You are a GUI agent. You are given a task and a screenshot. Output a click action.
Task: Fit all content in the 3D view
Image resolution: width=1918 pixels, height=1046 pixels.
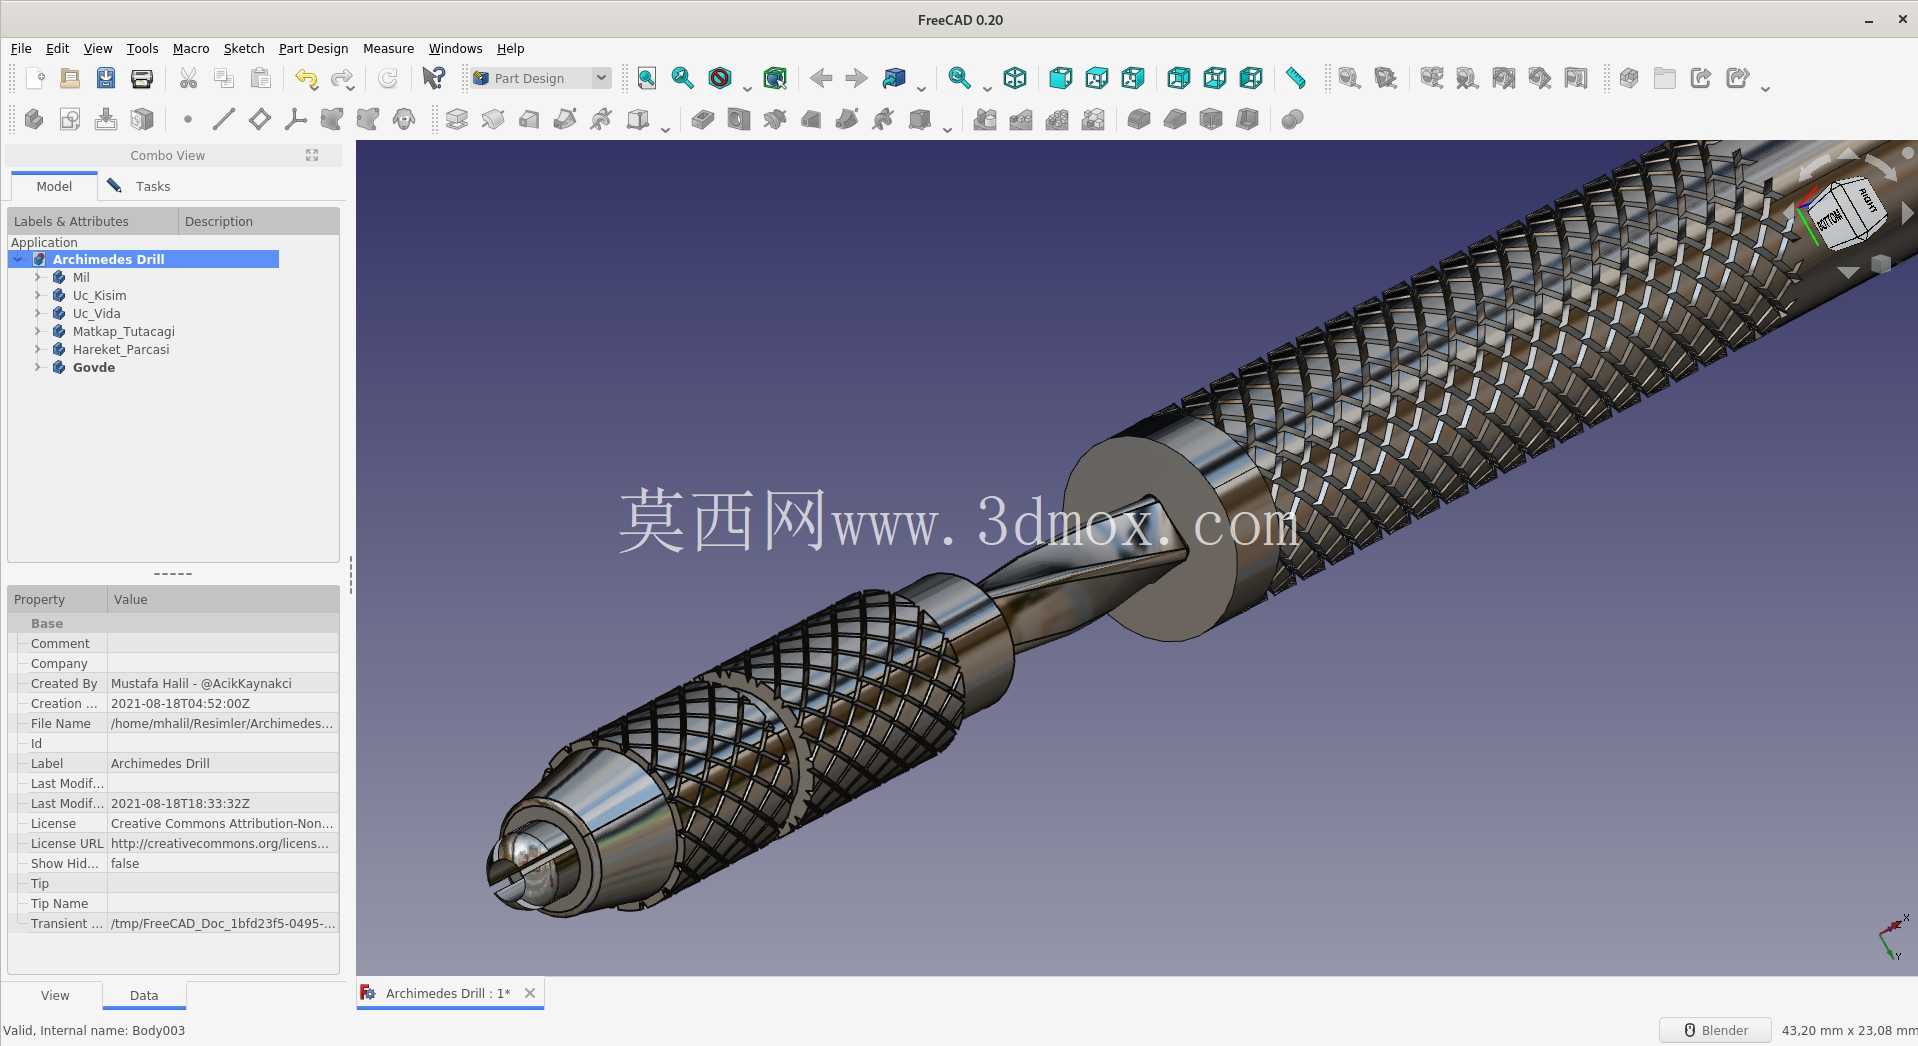pos(647,78)
